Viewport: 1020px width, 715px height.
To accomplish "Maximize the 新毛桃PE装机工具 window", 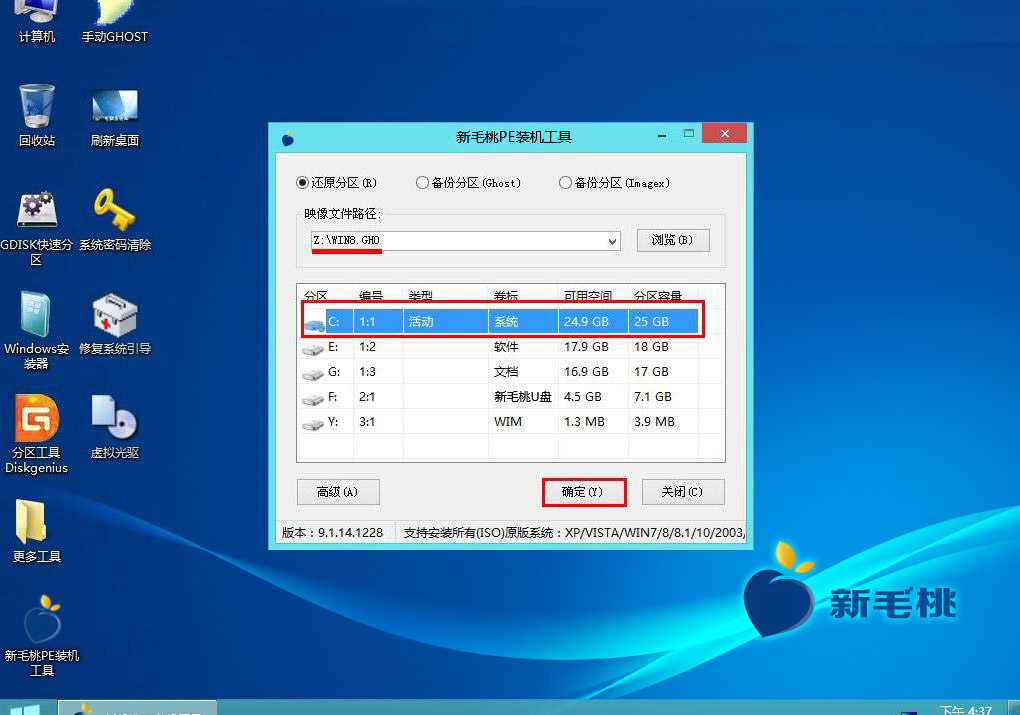I will (x=689, y=134).
